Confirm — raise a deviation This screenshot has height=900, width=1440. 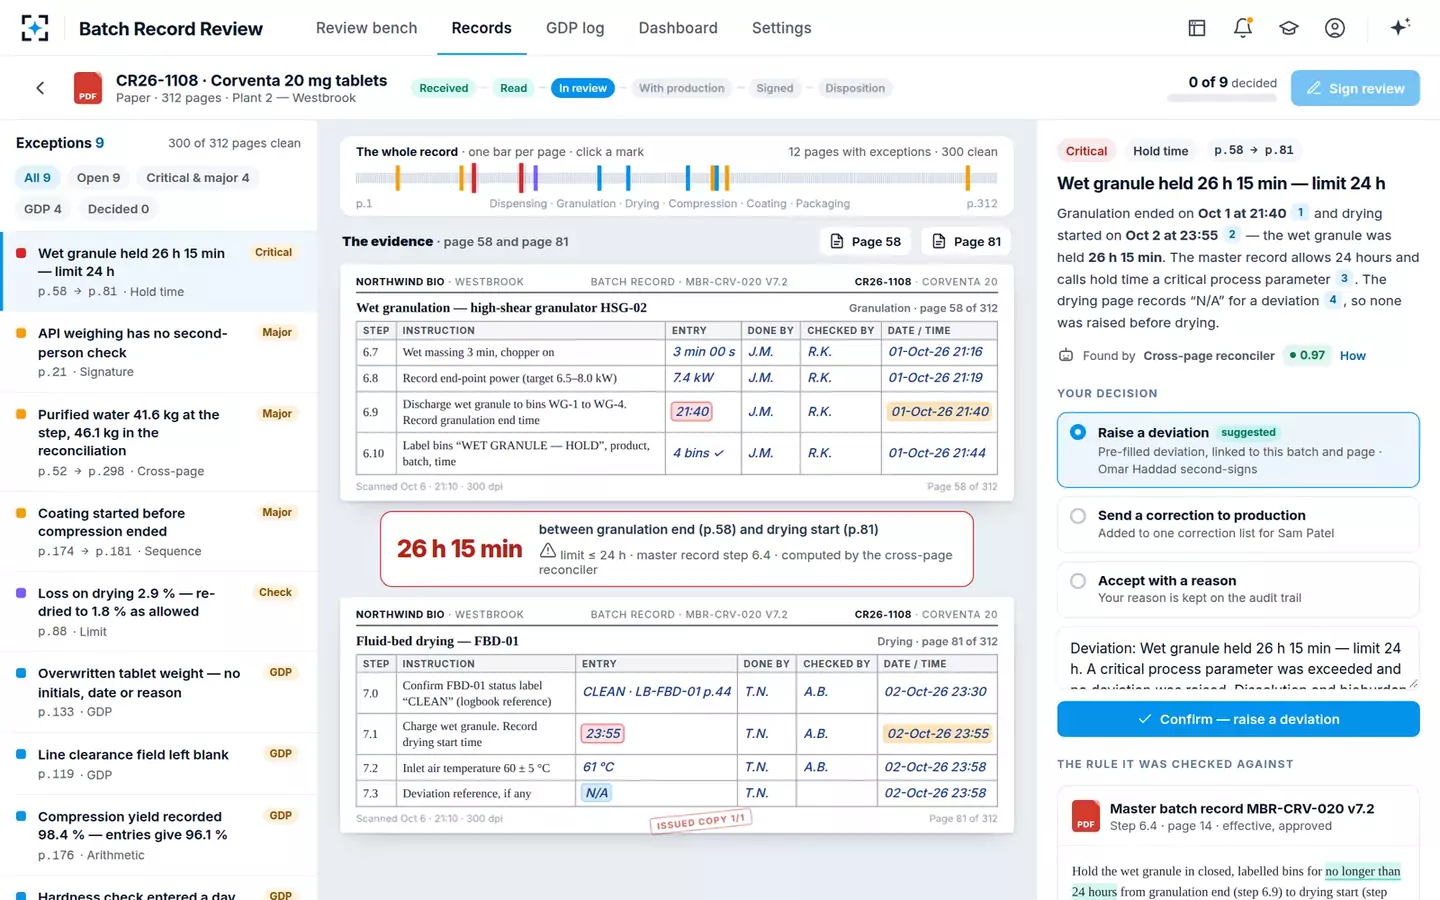click(x=1238, y=719)
